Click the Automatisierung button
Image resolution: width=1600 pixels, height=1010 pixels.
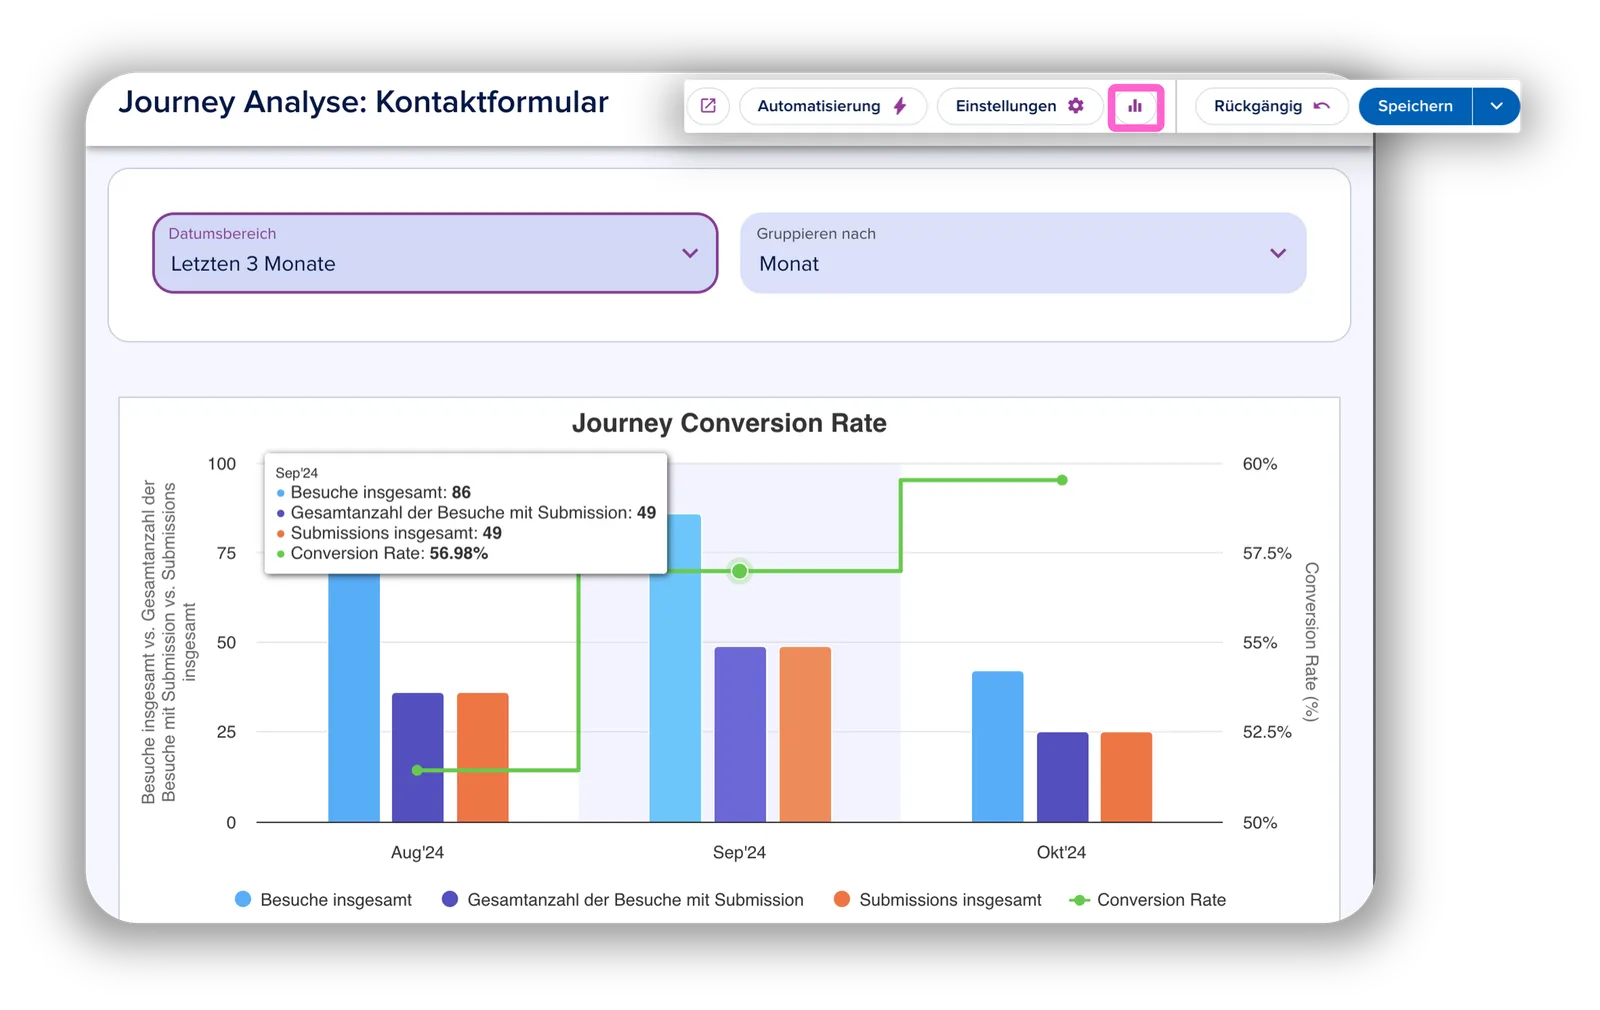[x=832, y=106]
